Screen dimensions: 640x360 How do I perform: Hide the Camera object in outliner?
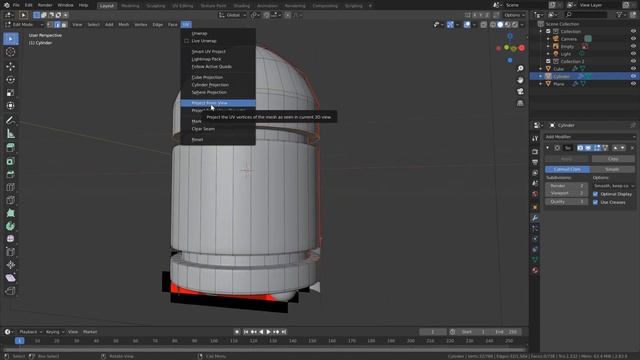[633, 39]
